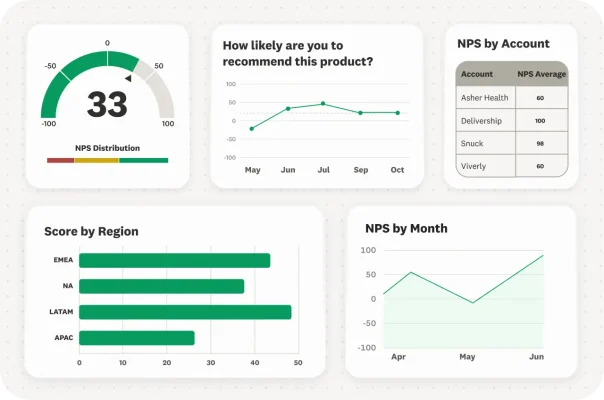Click the Jul axis label in recommend chart

point(324,170)
